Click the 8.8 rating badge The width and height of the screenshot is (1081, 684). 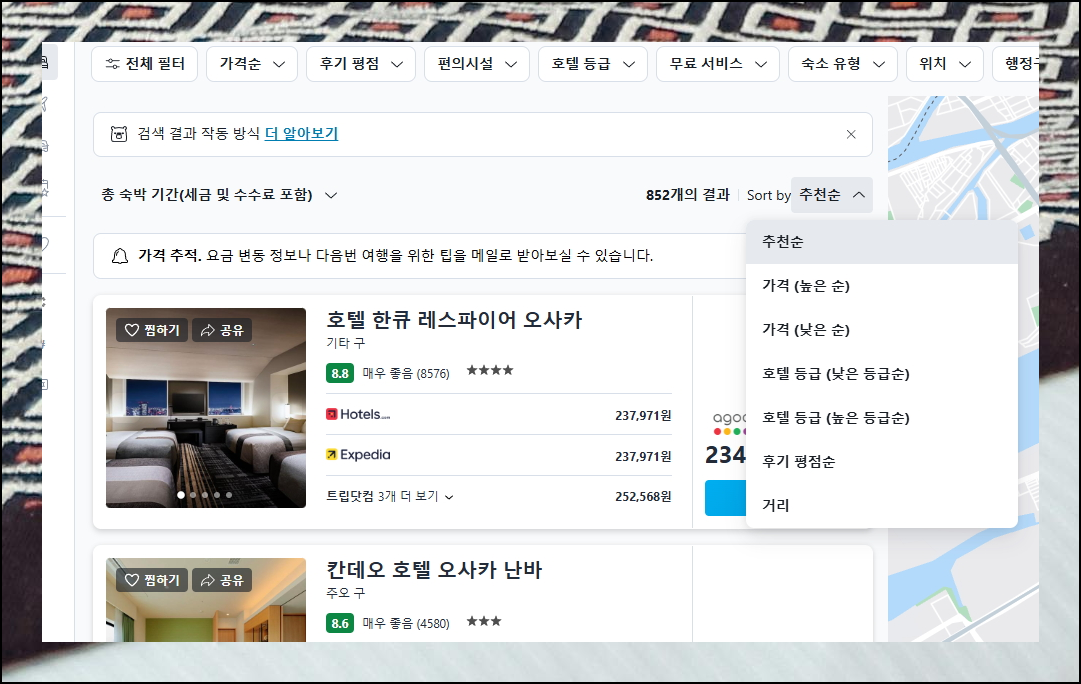click(x=340, y=373)
